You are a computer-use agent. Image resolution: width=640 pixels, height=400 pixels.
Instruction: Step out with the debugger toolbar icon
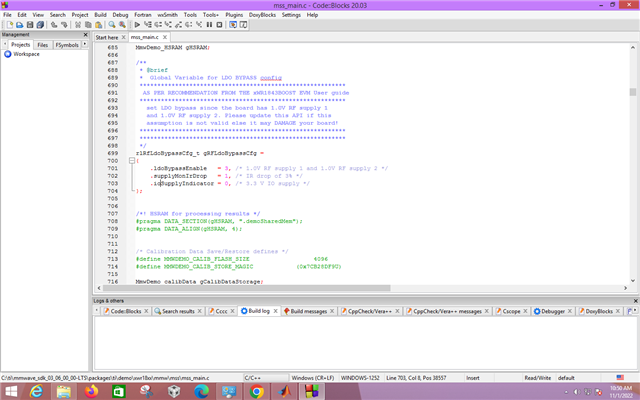178,25
